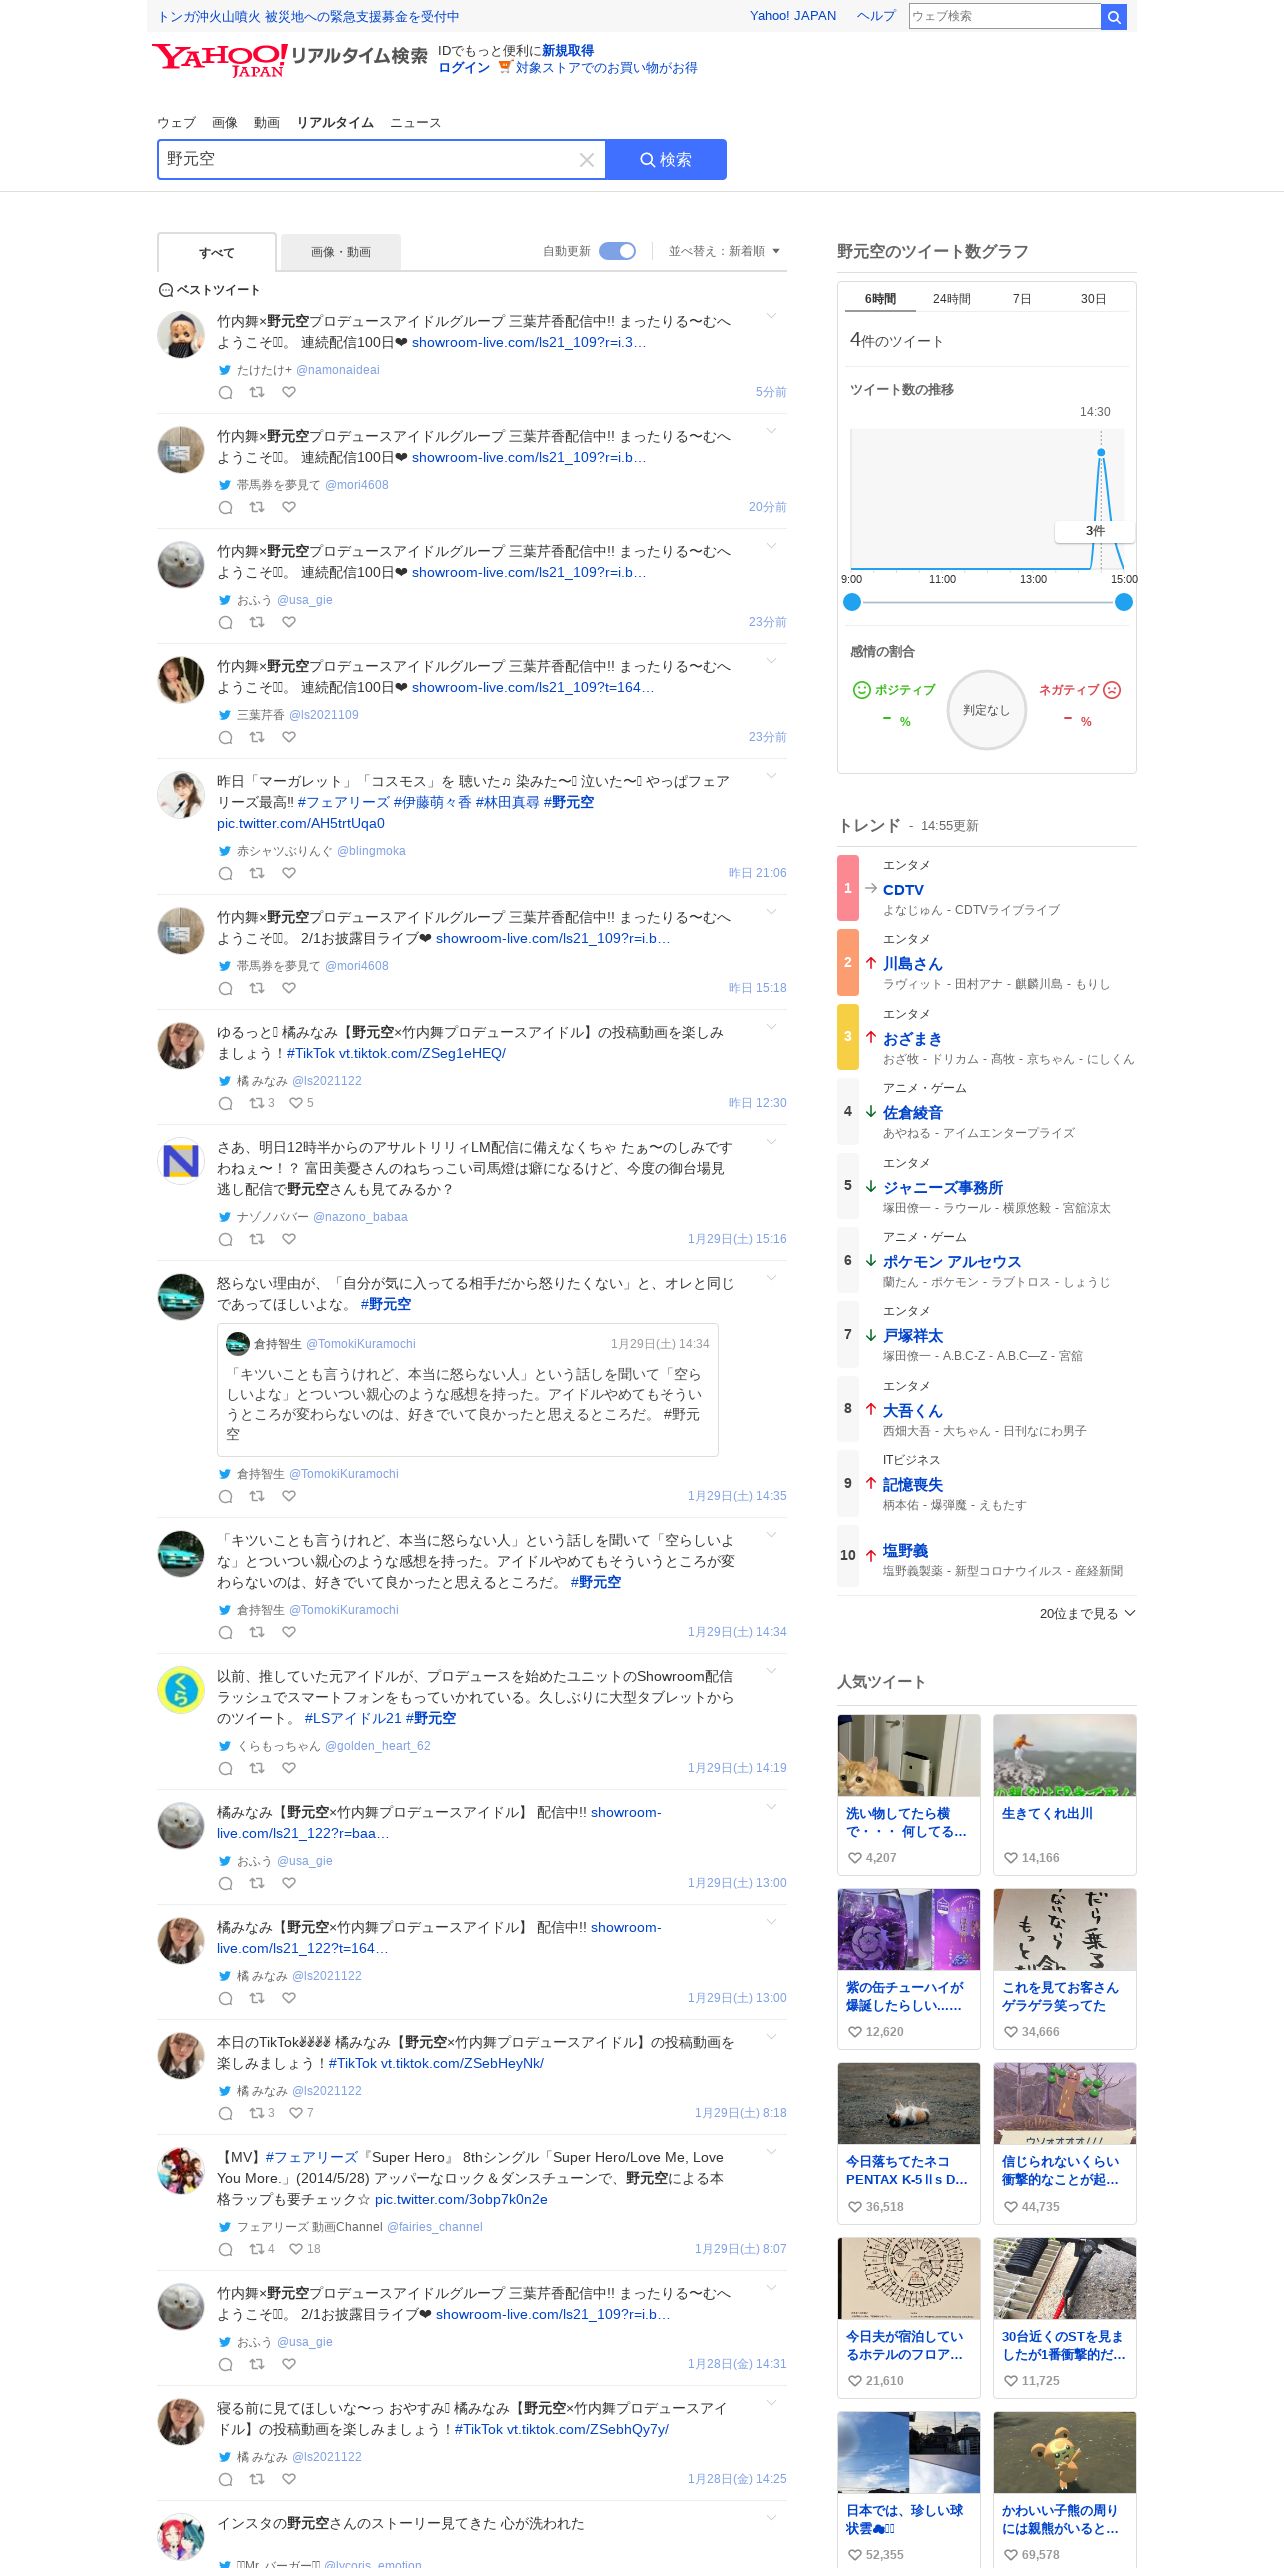The height and width of the screenshot is (2568, 1284).
Task: Click the right graph range slider handle
Action: [1124, 602]
